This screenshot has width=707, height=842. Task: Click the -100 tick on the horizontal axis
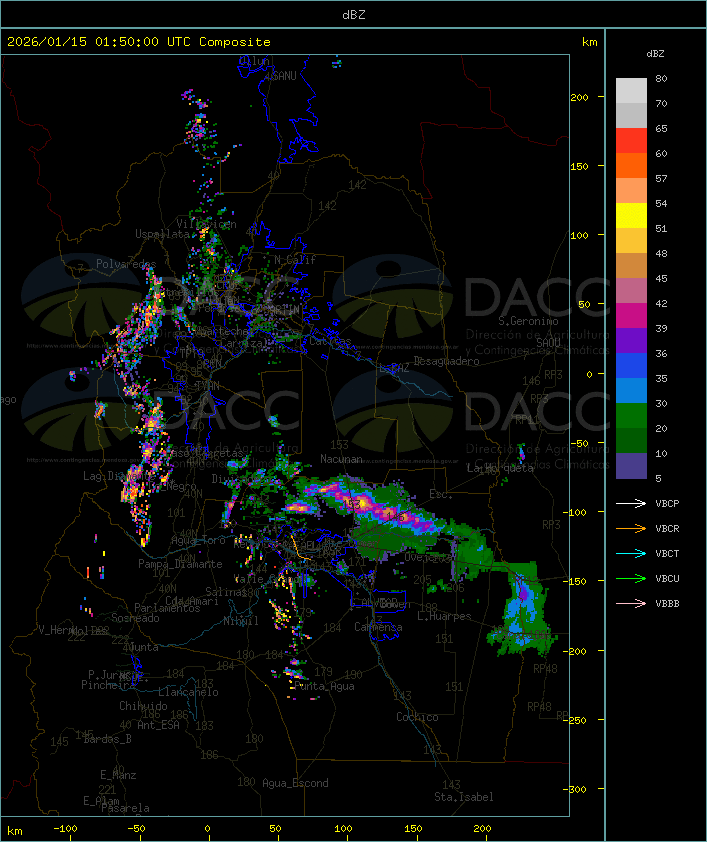(x=65, y=829)
